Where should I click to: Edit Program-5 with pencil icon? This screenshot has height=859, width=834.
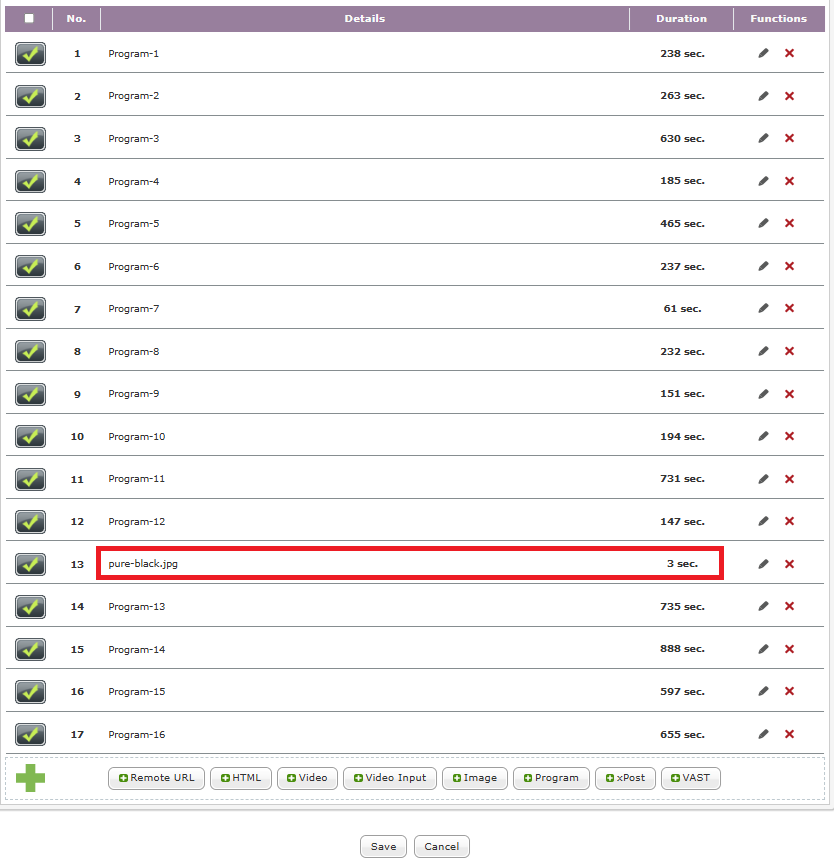(763, 223)
